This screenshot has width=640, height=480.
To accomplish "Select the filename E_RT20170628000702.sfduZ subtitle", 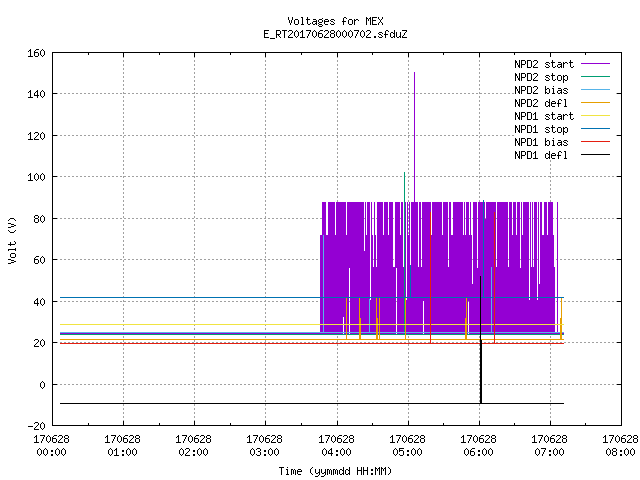I will coord(335,34).
